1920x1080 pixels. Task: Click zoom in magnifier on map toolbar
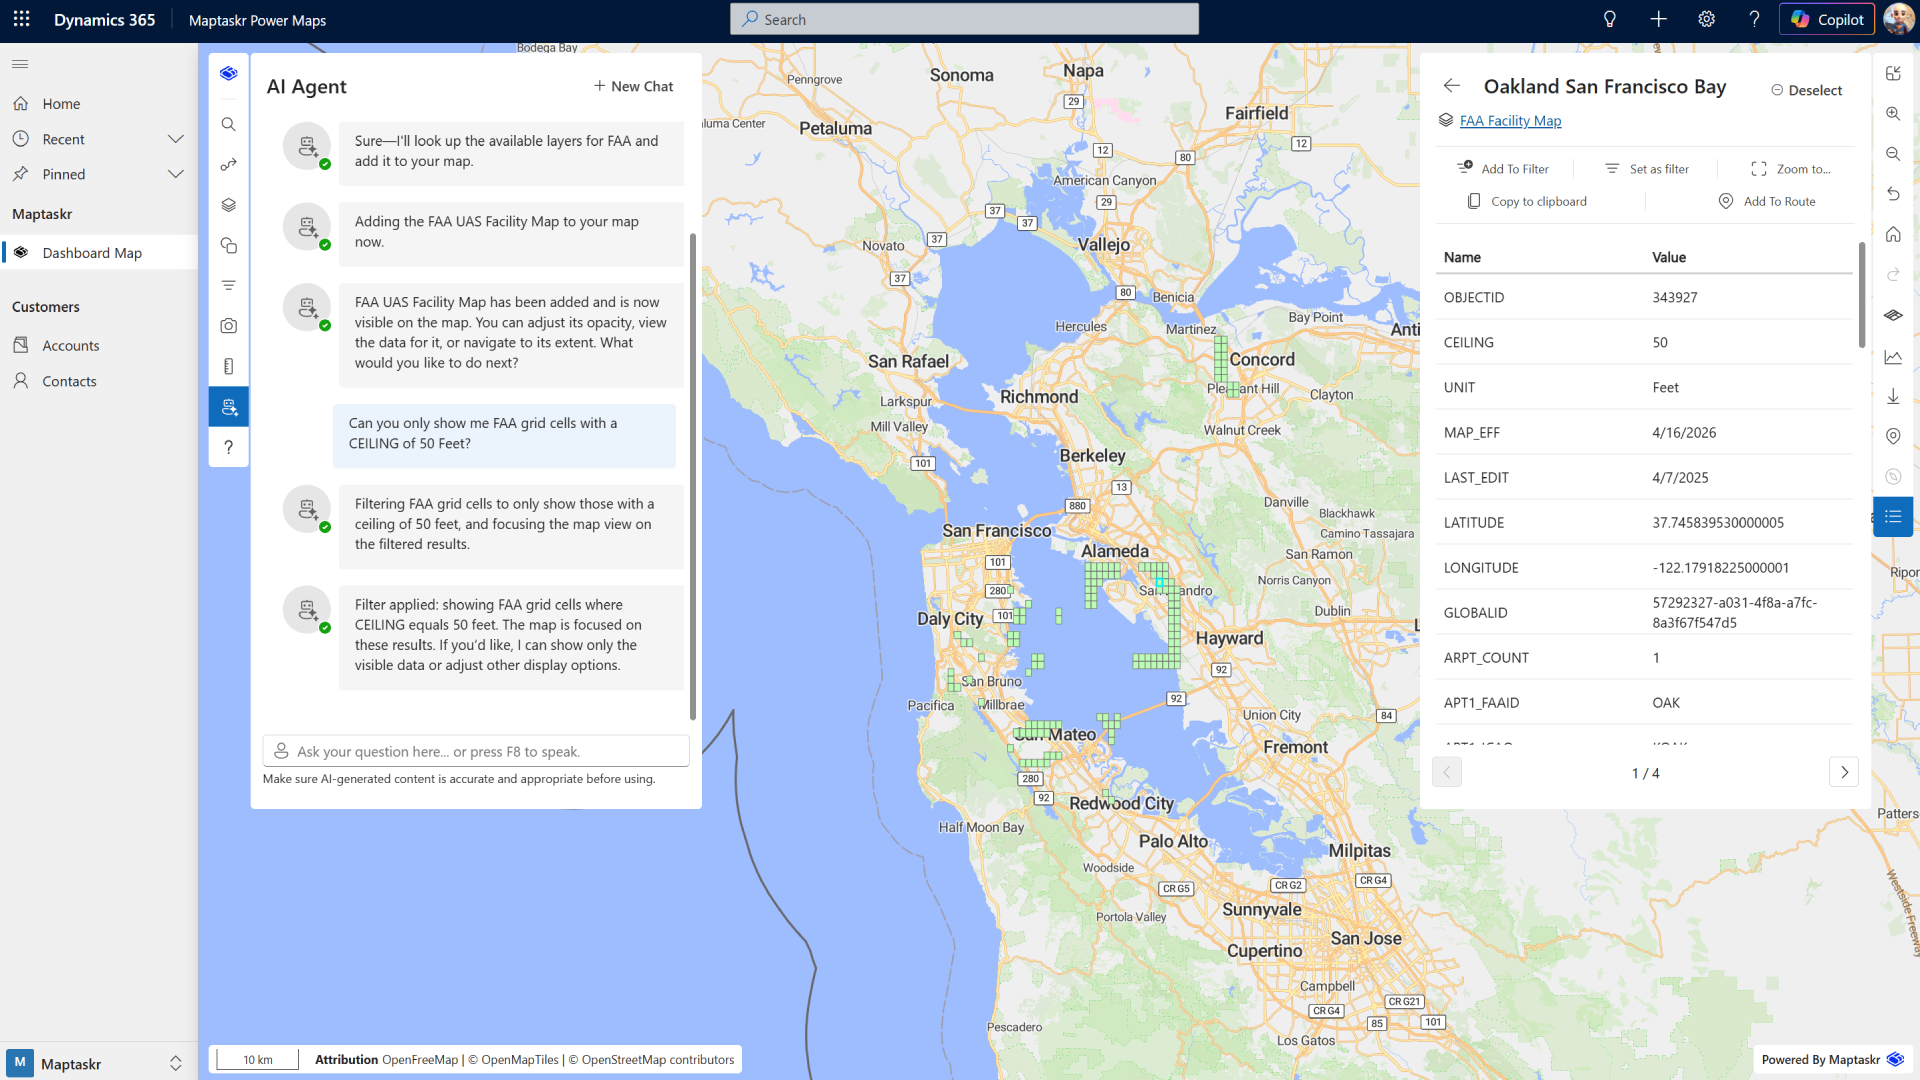tap(1893, 114)
